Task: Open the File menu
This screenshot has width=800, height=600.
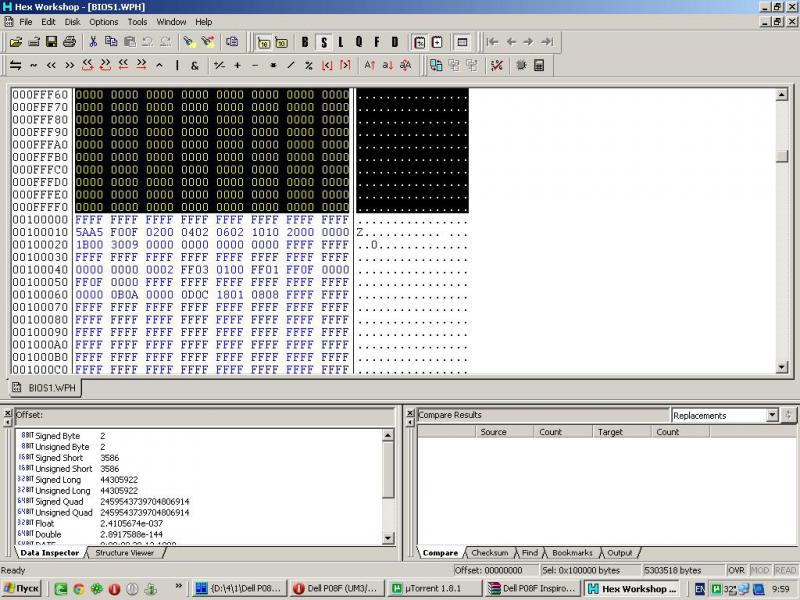Action: point(26,22)
